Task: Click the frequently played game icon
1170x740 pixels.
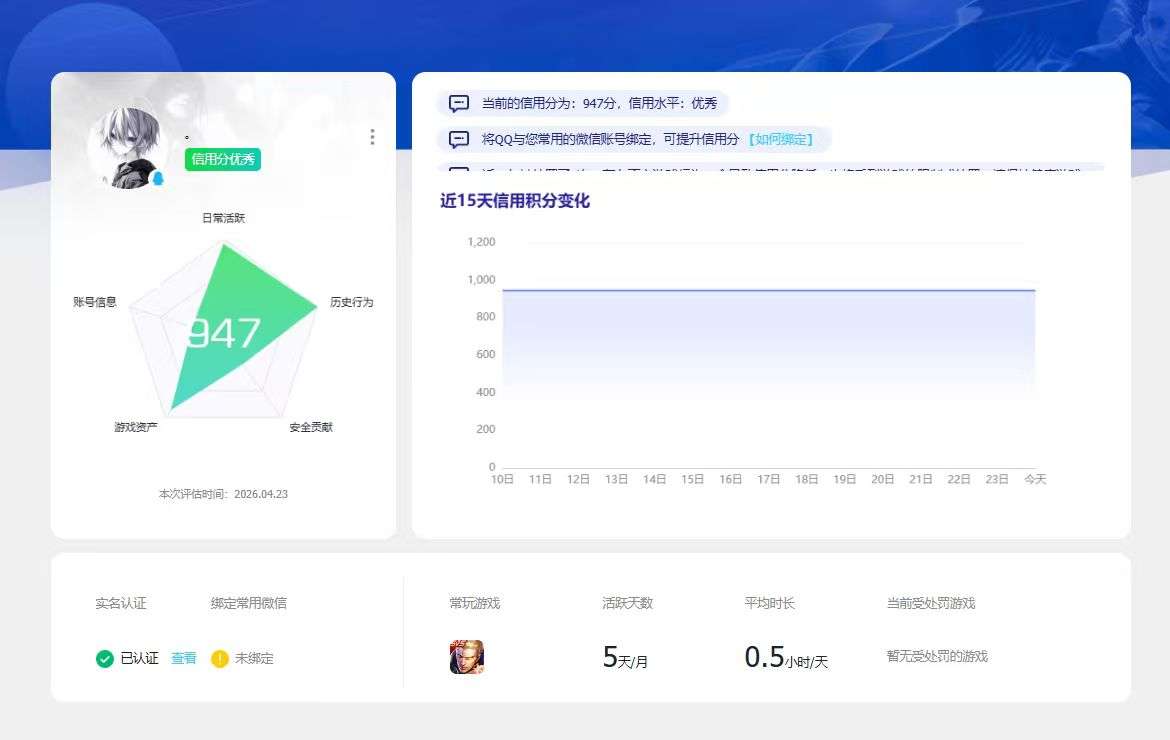Action: 466,657
